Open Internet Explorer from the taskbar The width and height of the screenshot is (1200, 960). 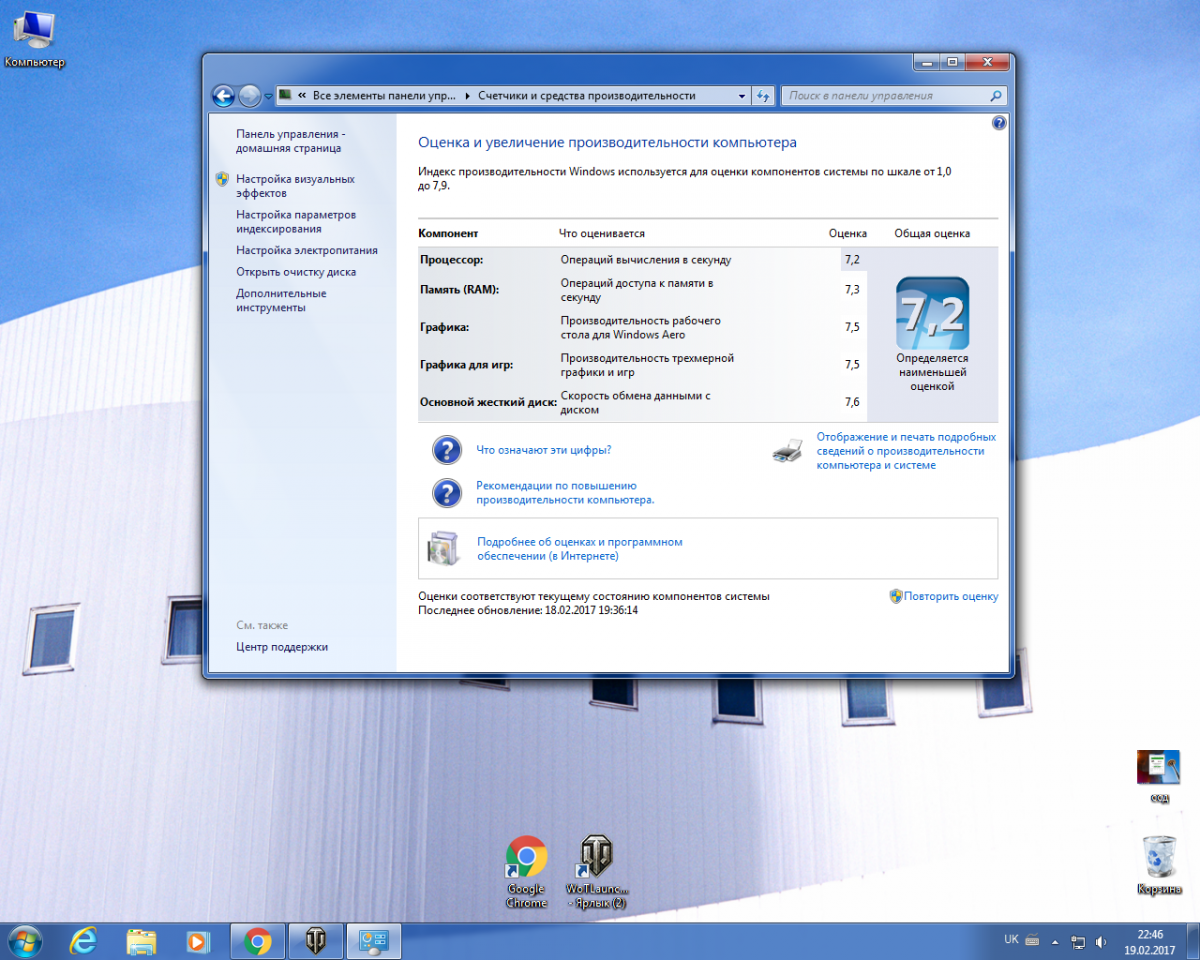pyautogui.click(x=84, y=941)
